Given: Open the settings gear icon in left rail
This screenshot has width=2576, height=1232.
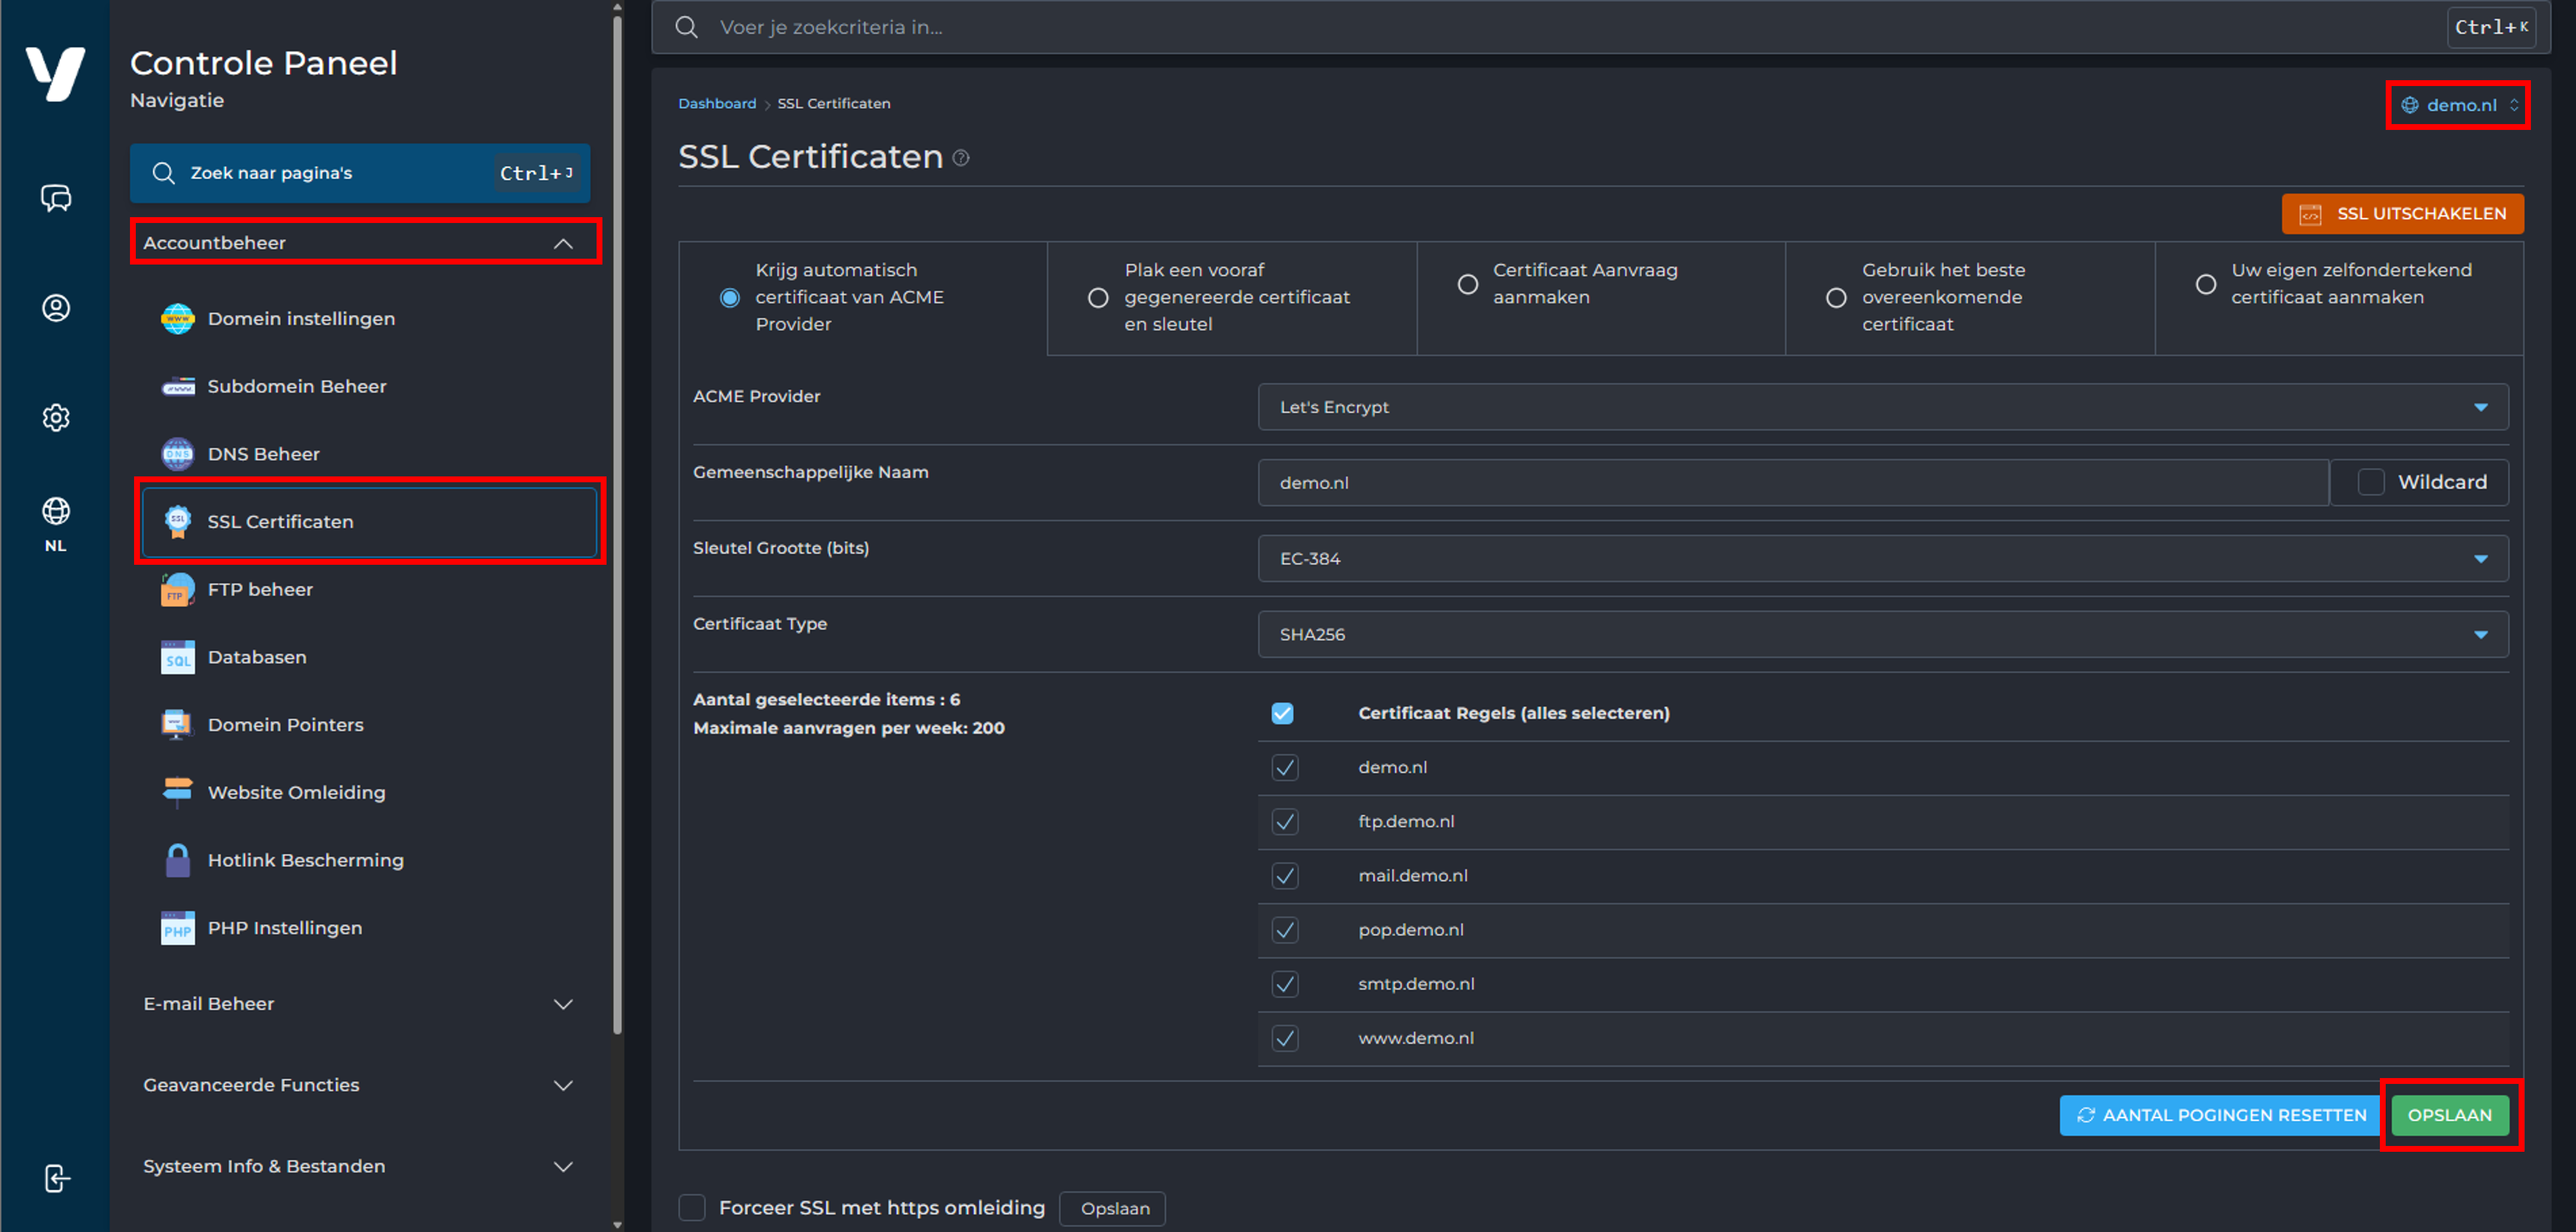Looking at the screenshot, I should (x=56, y=417).
